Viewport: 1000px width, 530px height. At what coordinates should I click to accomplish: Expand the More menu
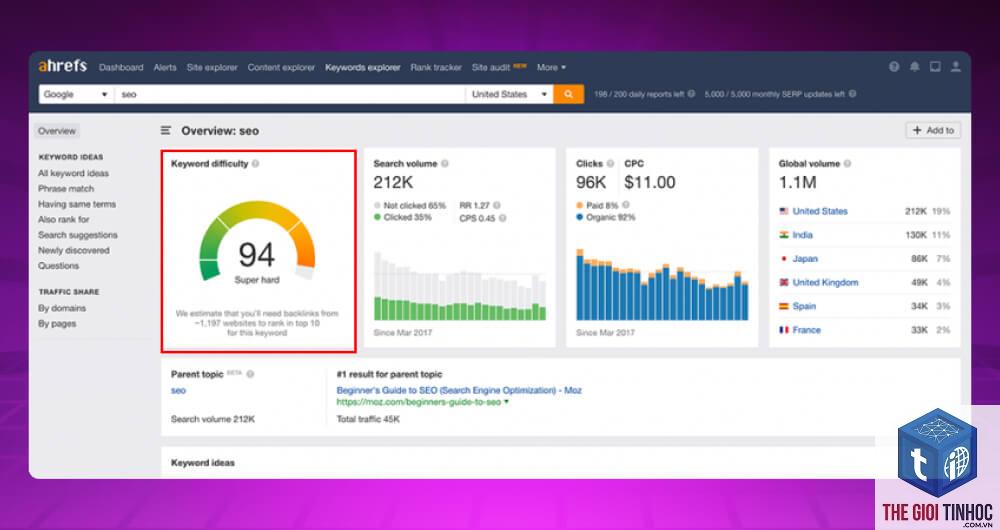click(551, 67)
